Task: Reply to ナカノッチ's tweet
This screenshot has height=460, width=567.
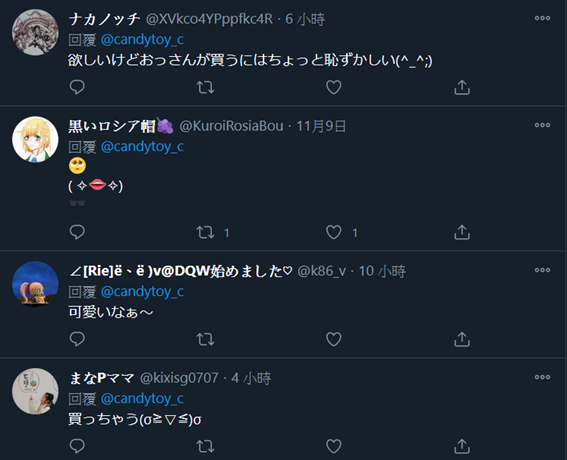Action: pyautogui.click(x=77, y=87)
